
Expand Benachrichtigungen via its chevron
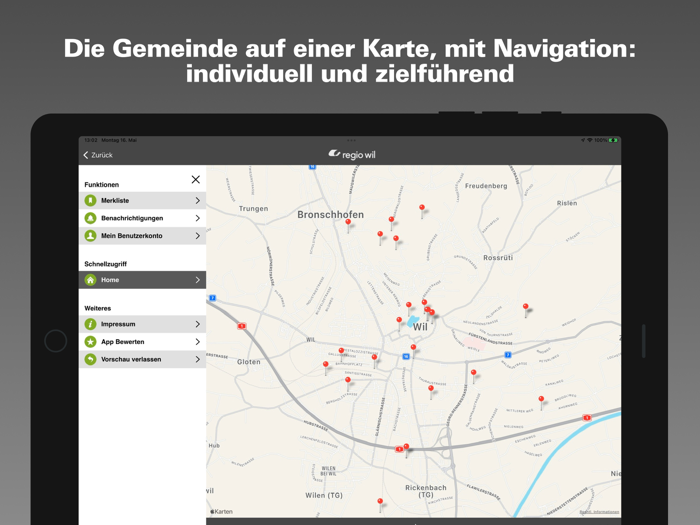click(x=197, y=218)
